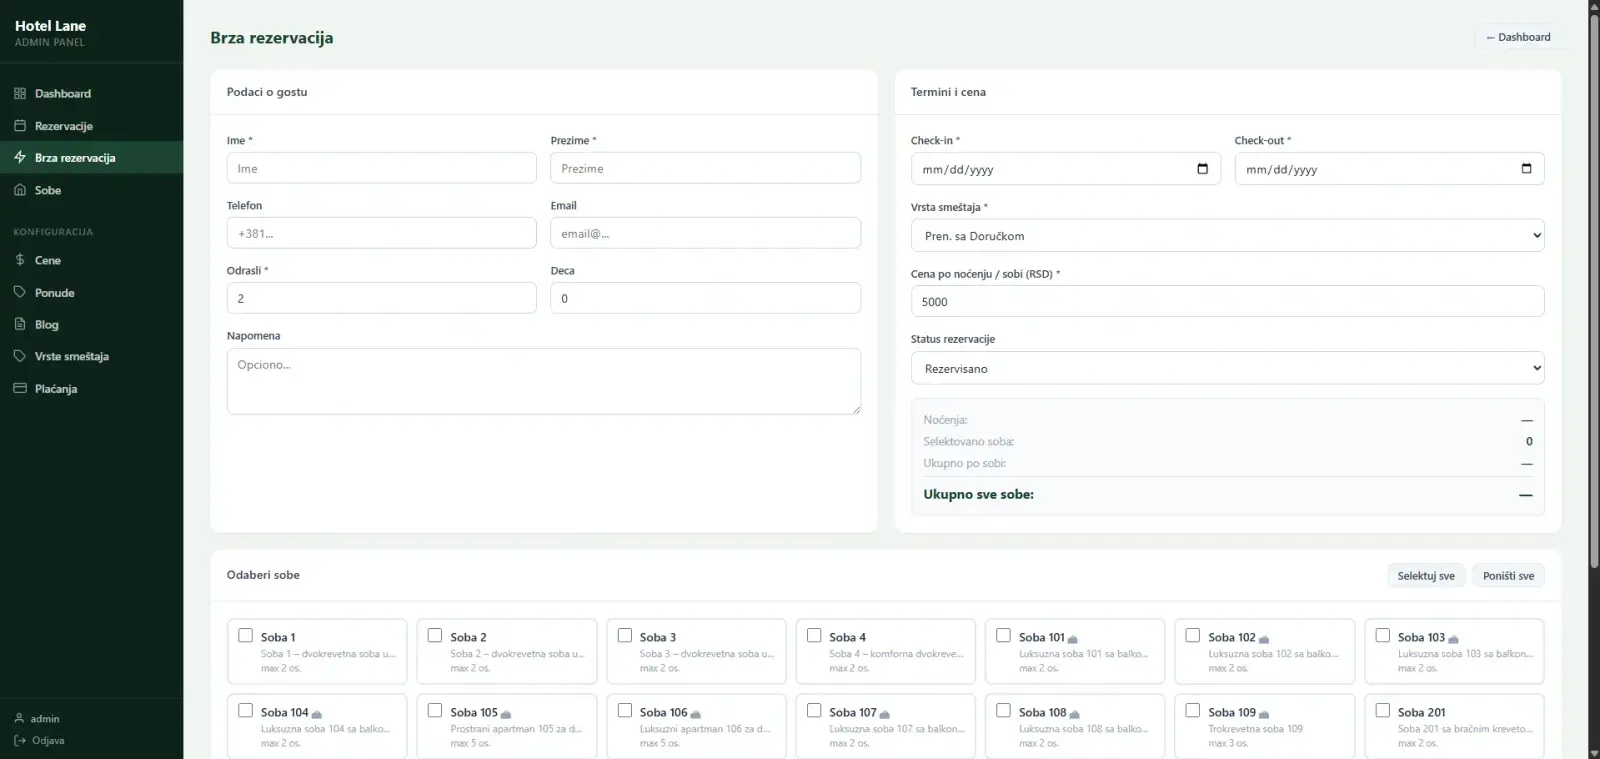Open Sobe page in the sidebar
This screenshot has height=759, width=1600.
[91, 189]
